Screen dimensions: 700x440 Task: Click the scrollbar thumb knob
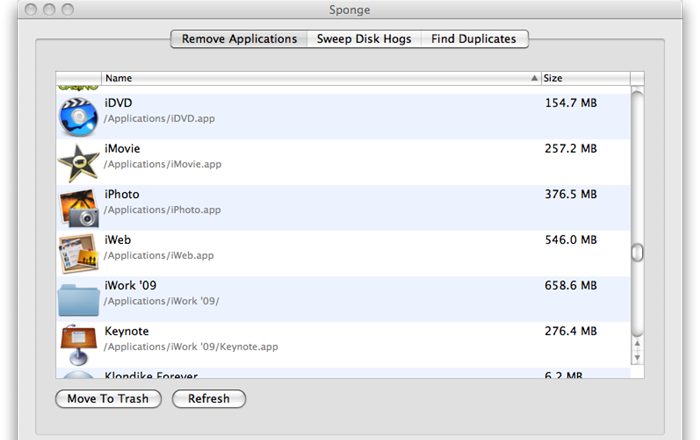(x=638, y=253)
